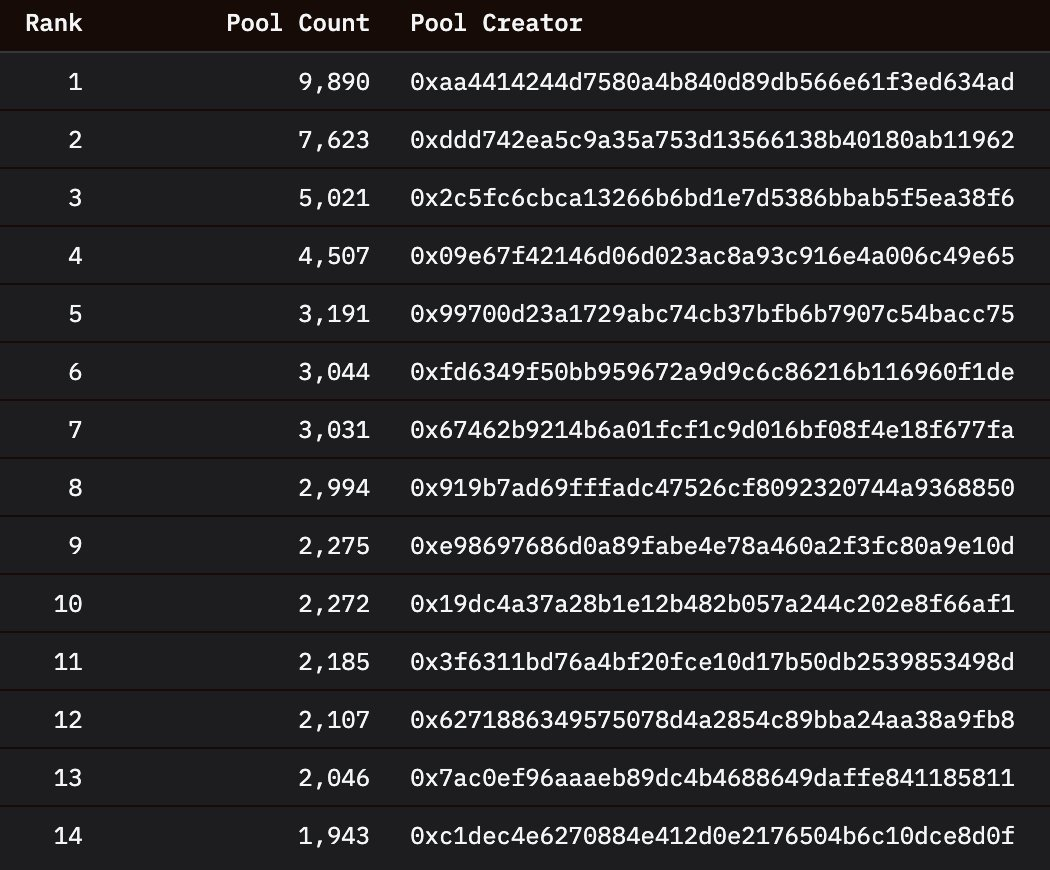
Task: Select address 0xddd742ea5c9a35a753d13566138b40180ab11962
Action: click(x=712, y=140)
